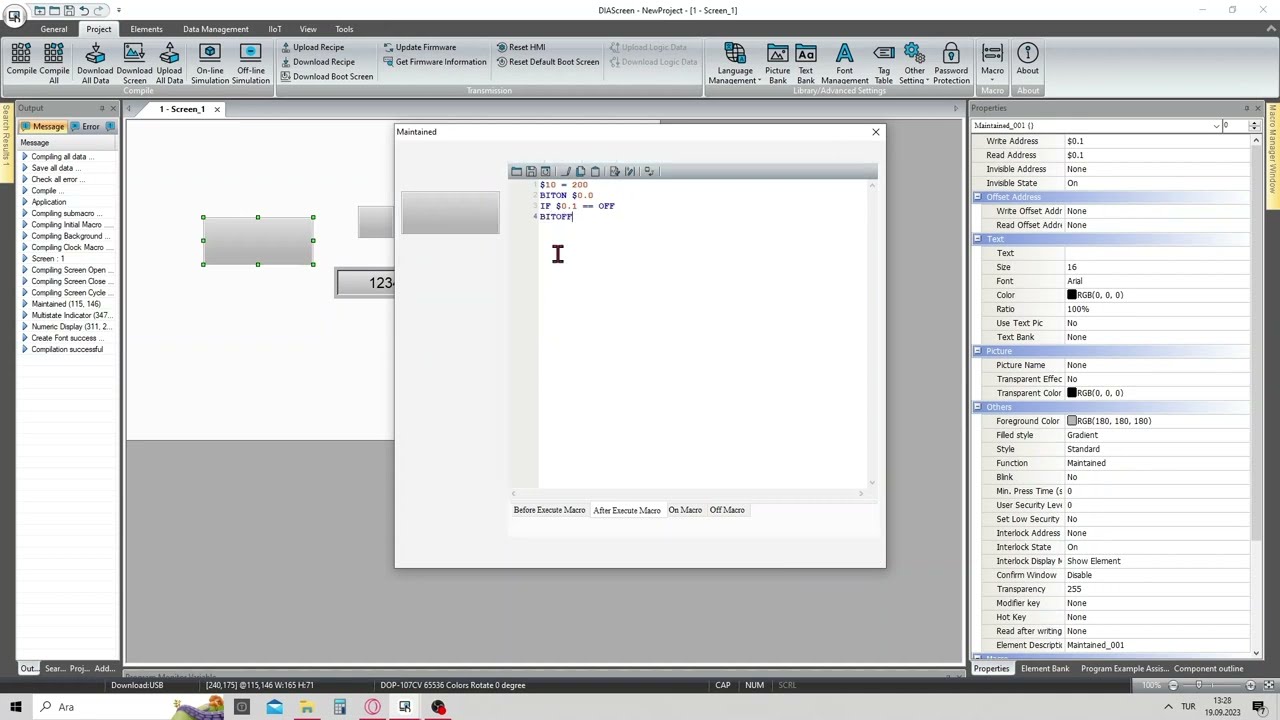The image size is (1280, 720).
Task: Open element selector dropdown Maintained_001
Action: tap(1217, 126)
